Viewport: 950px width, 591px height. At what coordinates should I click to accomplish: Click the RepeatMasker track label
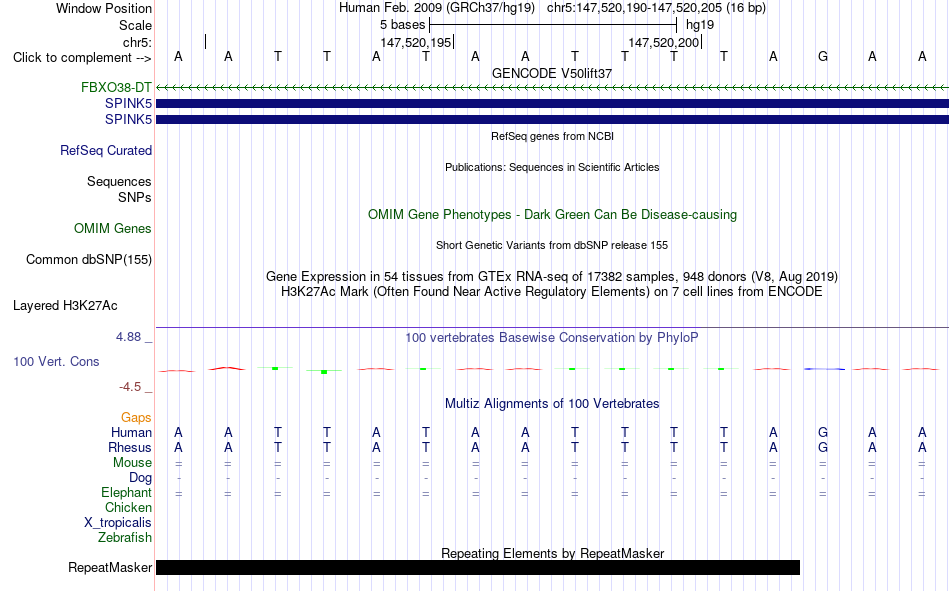(x=110, y=567)
